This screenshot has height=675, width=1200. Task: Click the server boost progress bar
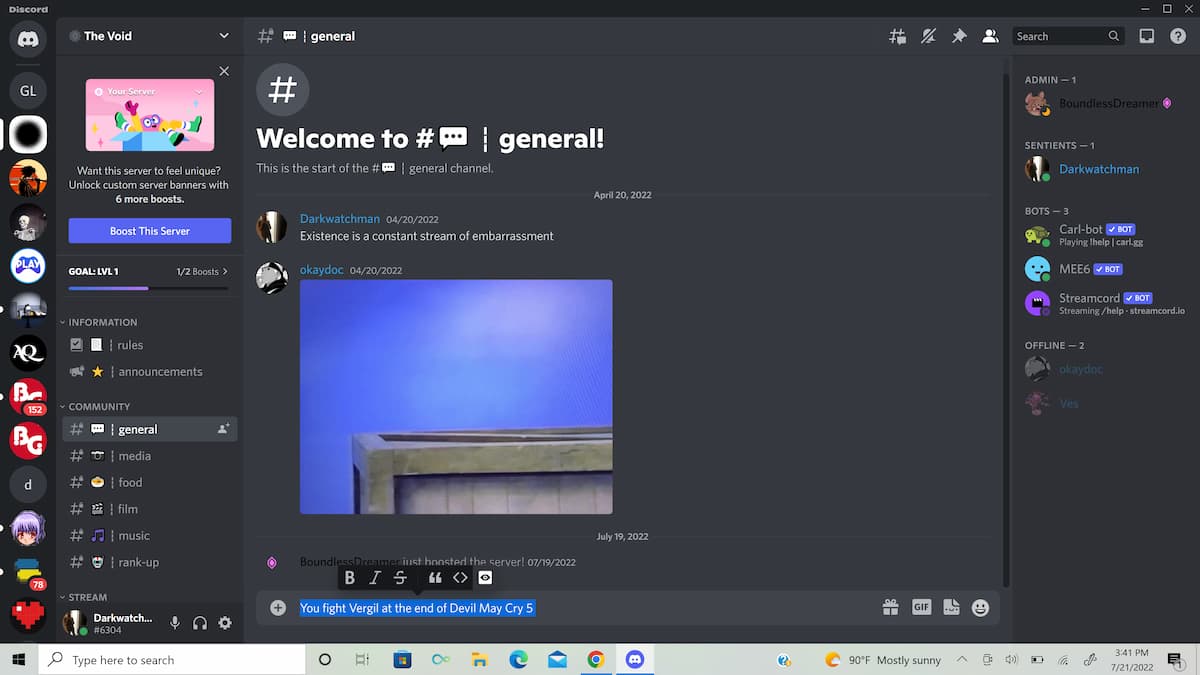point(148,288)
